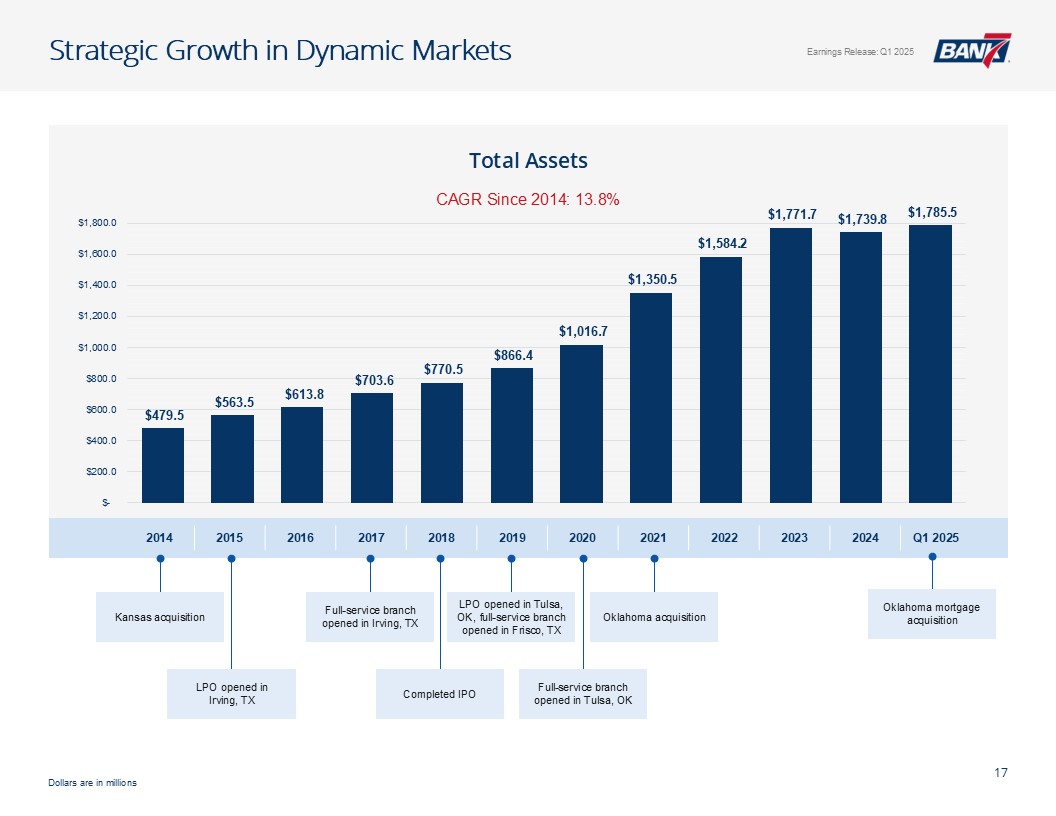1056x816 pixels.
Task: Select the 2014 bar showing $479.5
Action: [163, 465]
